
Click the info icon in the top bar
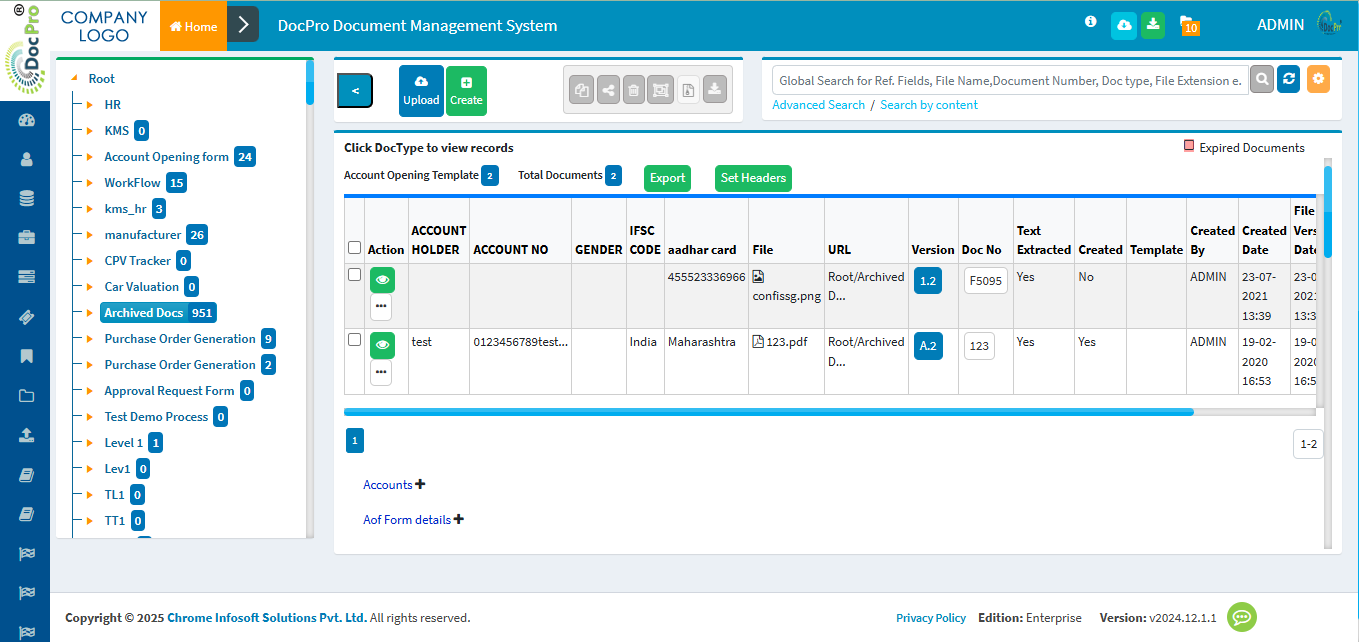click(x=1090, y=21)
